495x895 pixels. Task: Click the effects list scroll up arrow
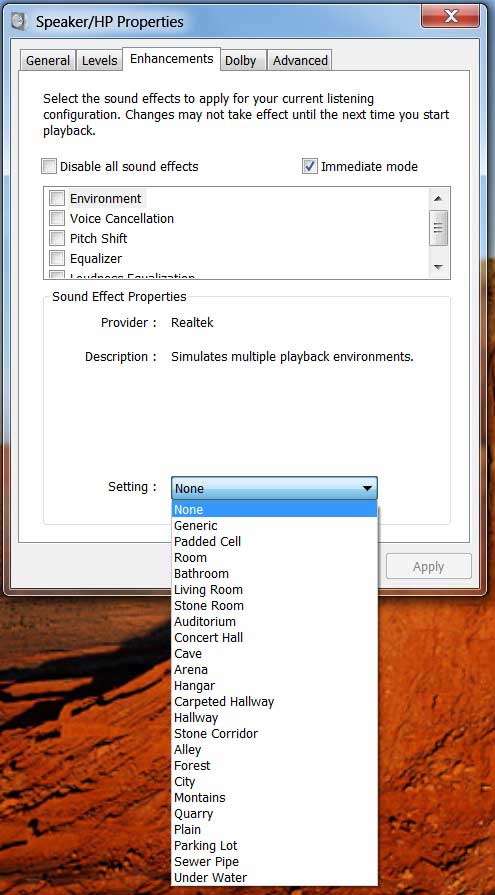tap(438, 198)
